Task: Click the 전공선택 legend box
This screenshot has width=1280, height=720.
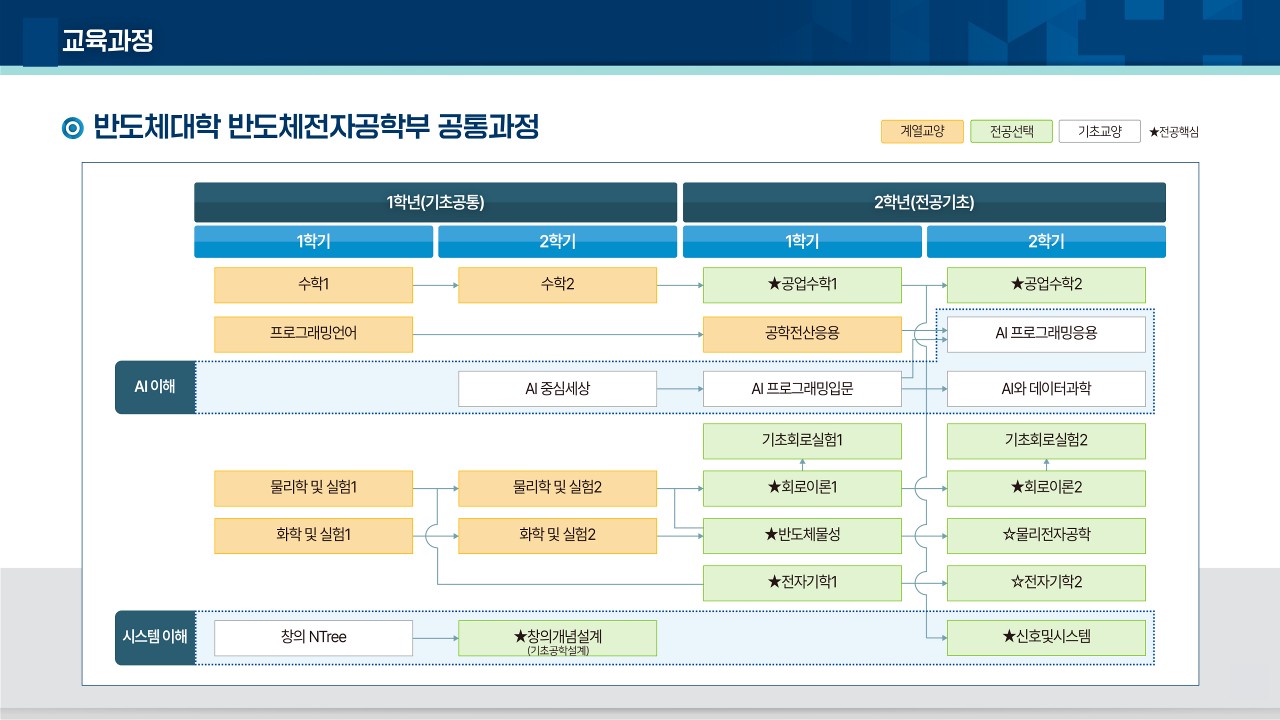Action: tap(1011, 131)
